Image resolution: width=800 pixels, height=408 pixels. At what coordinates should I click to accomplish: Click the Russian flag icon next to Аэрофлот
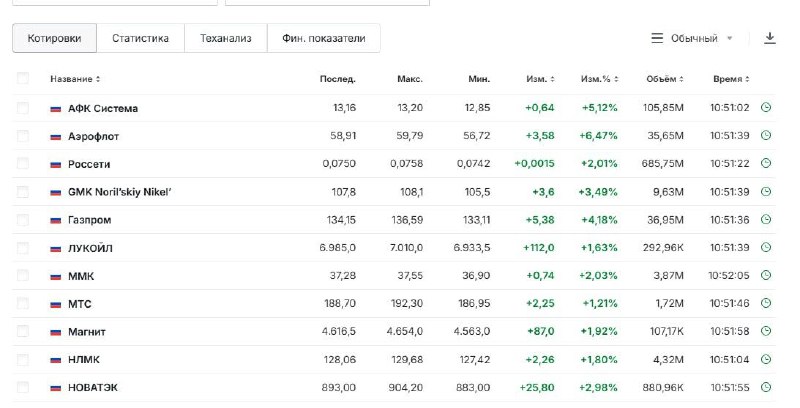(x=56, y=137)
